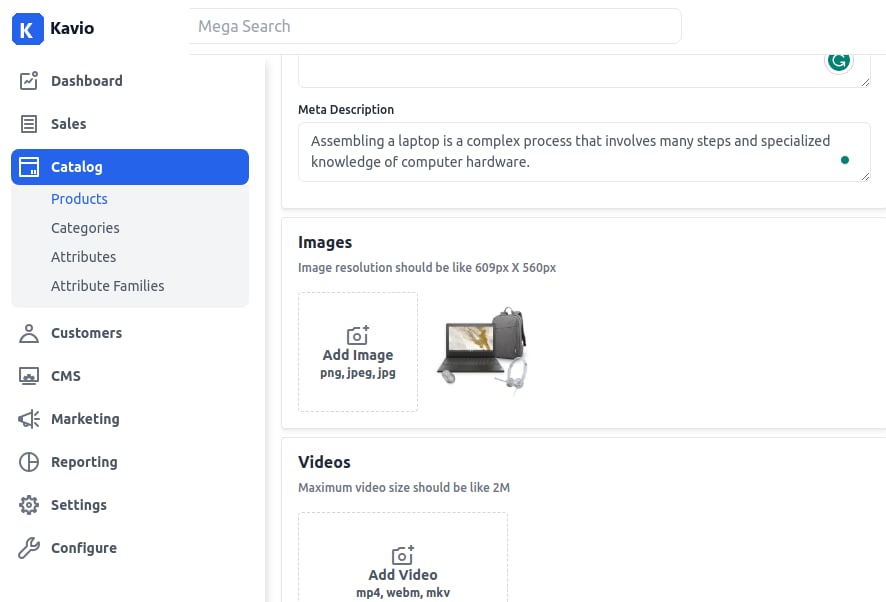Navigate to Marketing
This screenshot has height=602, width=886.
pyautogui.click(x=130, y=419)
